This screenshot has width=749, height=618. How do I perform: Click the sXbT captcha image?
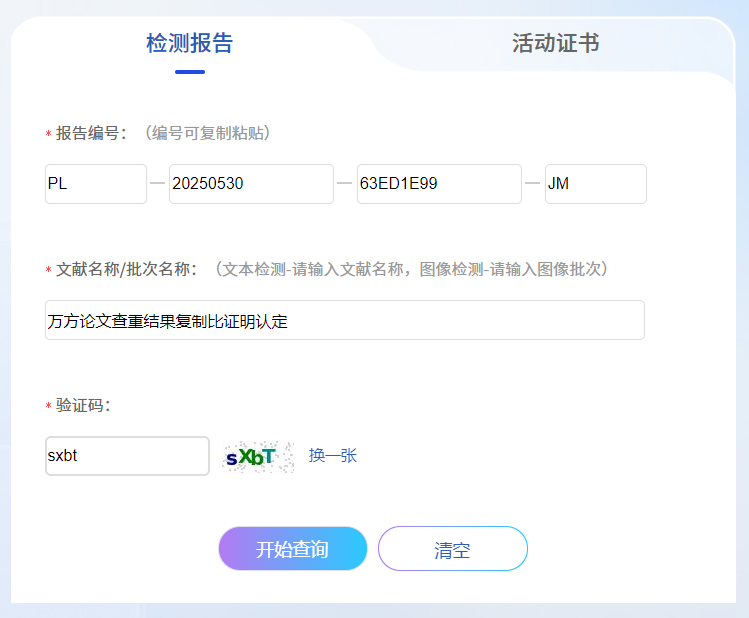click(258, 457)
